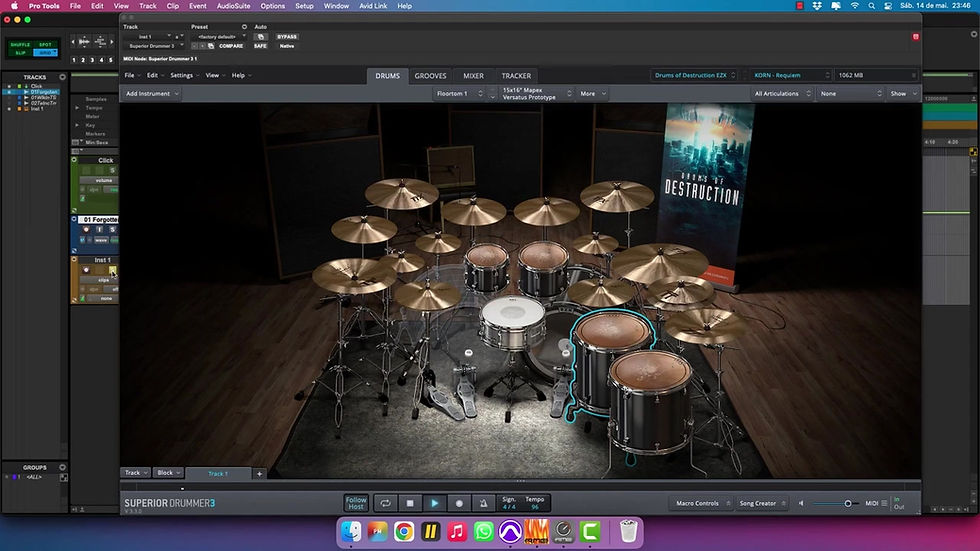
Task: Open Google Chrome from the Dock
Action: coord(404,532)
